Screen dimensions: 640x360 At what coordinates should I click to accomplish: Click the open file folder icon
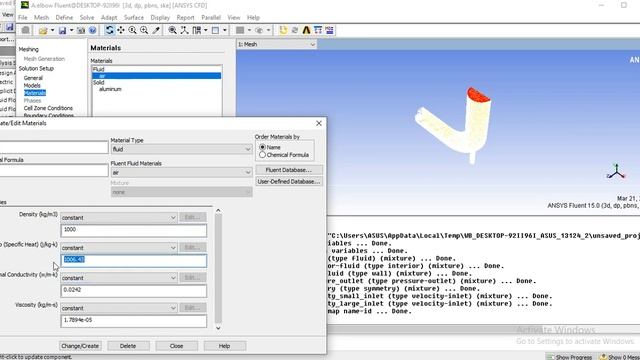[x=43, y=30]
